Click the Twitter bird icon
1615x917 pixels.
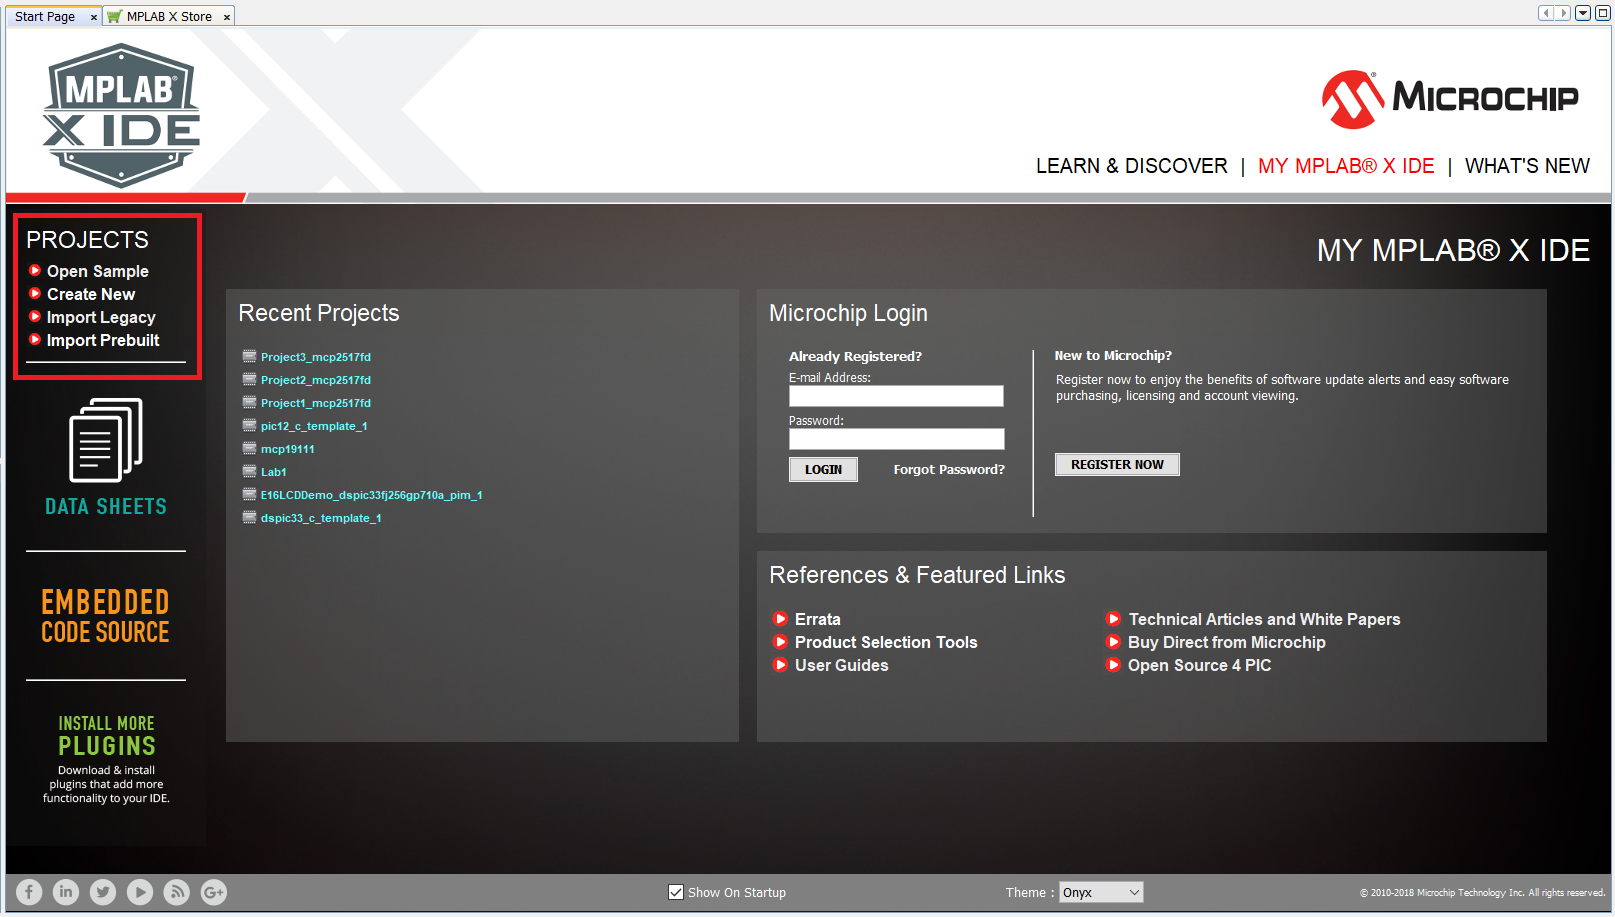(103, 892)
